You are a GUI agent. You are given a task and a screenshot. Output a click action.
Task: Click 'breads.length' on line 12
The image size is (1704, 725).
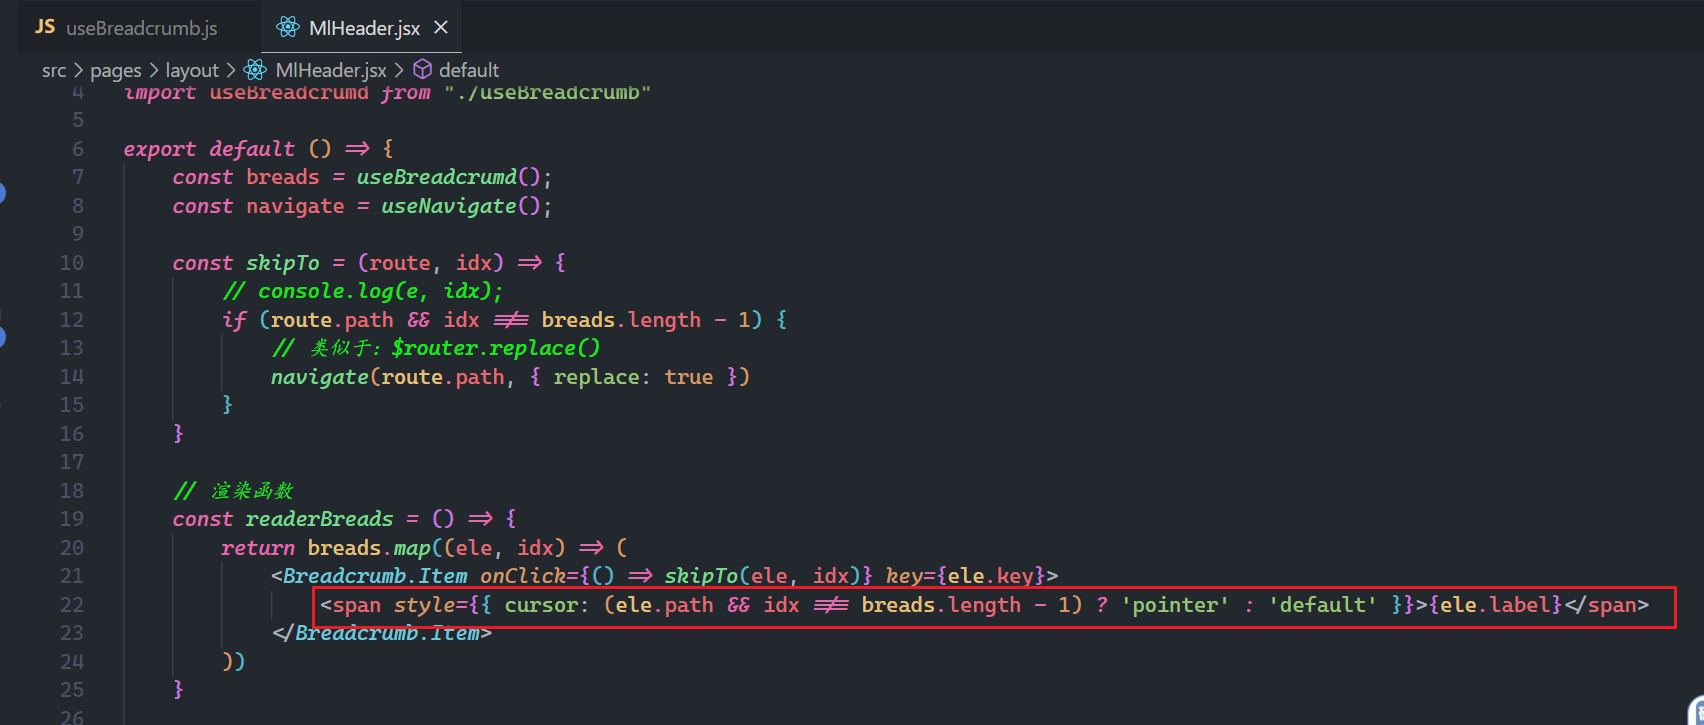coord(621,320)
